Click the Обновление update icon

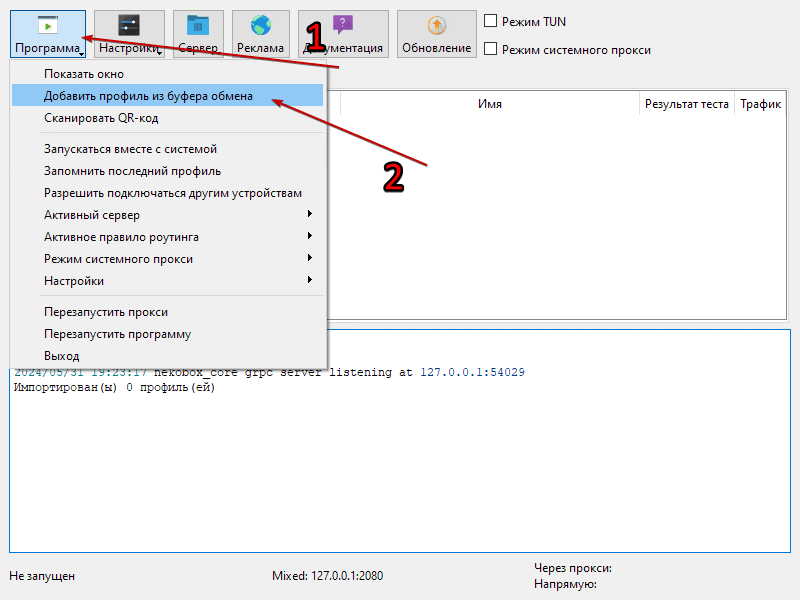pos(436,27)
